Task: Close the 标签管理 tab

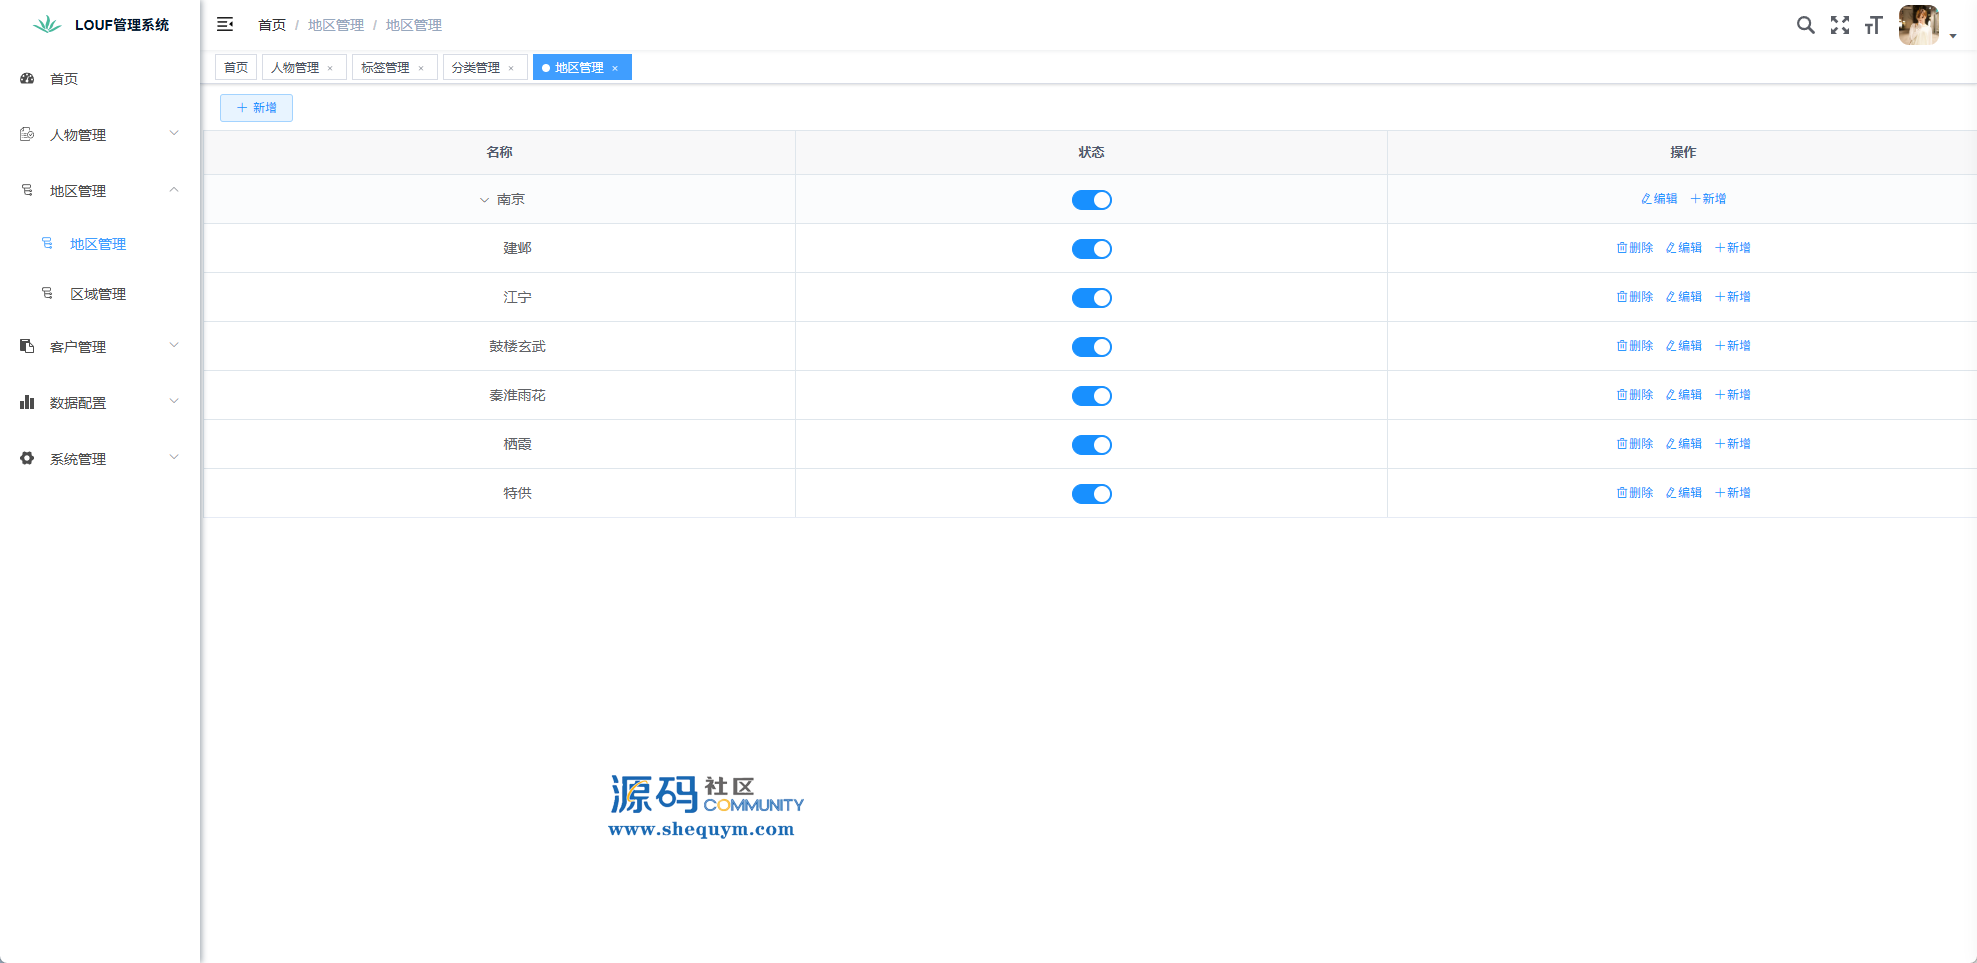Action: (421, 68)
